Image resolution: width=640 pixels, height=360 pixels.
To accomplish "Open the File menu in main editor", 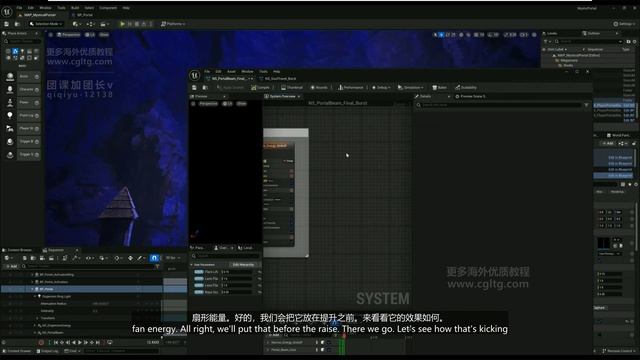I will tap(19, 8).
